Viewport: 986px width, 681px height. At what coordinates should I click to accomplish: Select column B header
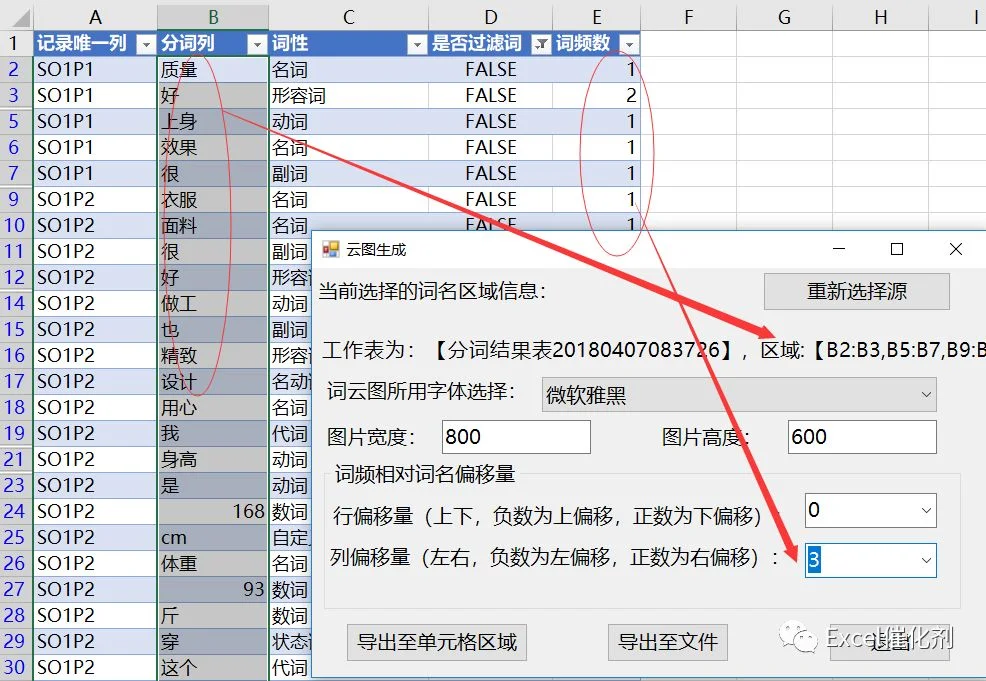[213, 17]
